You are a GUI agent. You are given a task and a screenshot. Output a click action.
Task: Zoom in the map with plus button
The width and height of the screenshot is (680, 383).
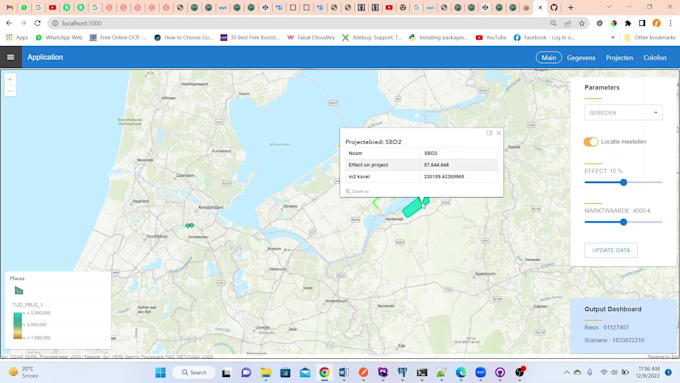point(10,79)
